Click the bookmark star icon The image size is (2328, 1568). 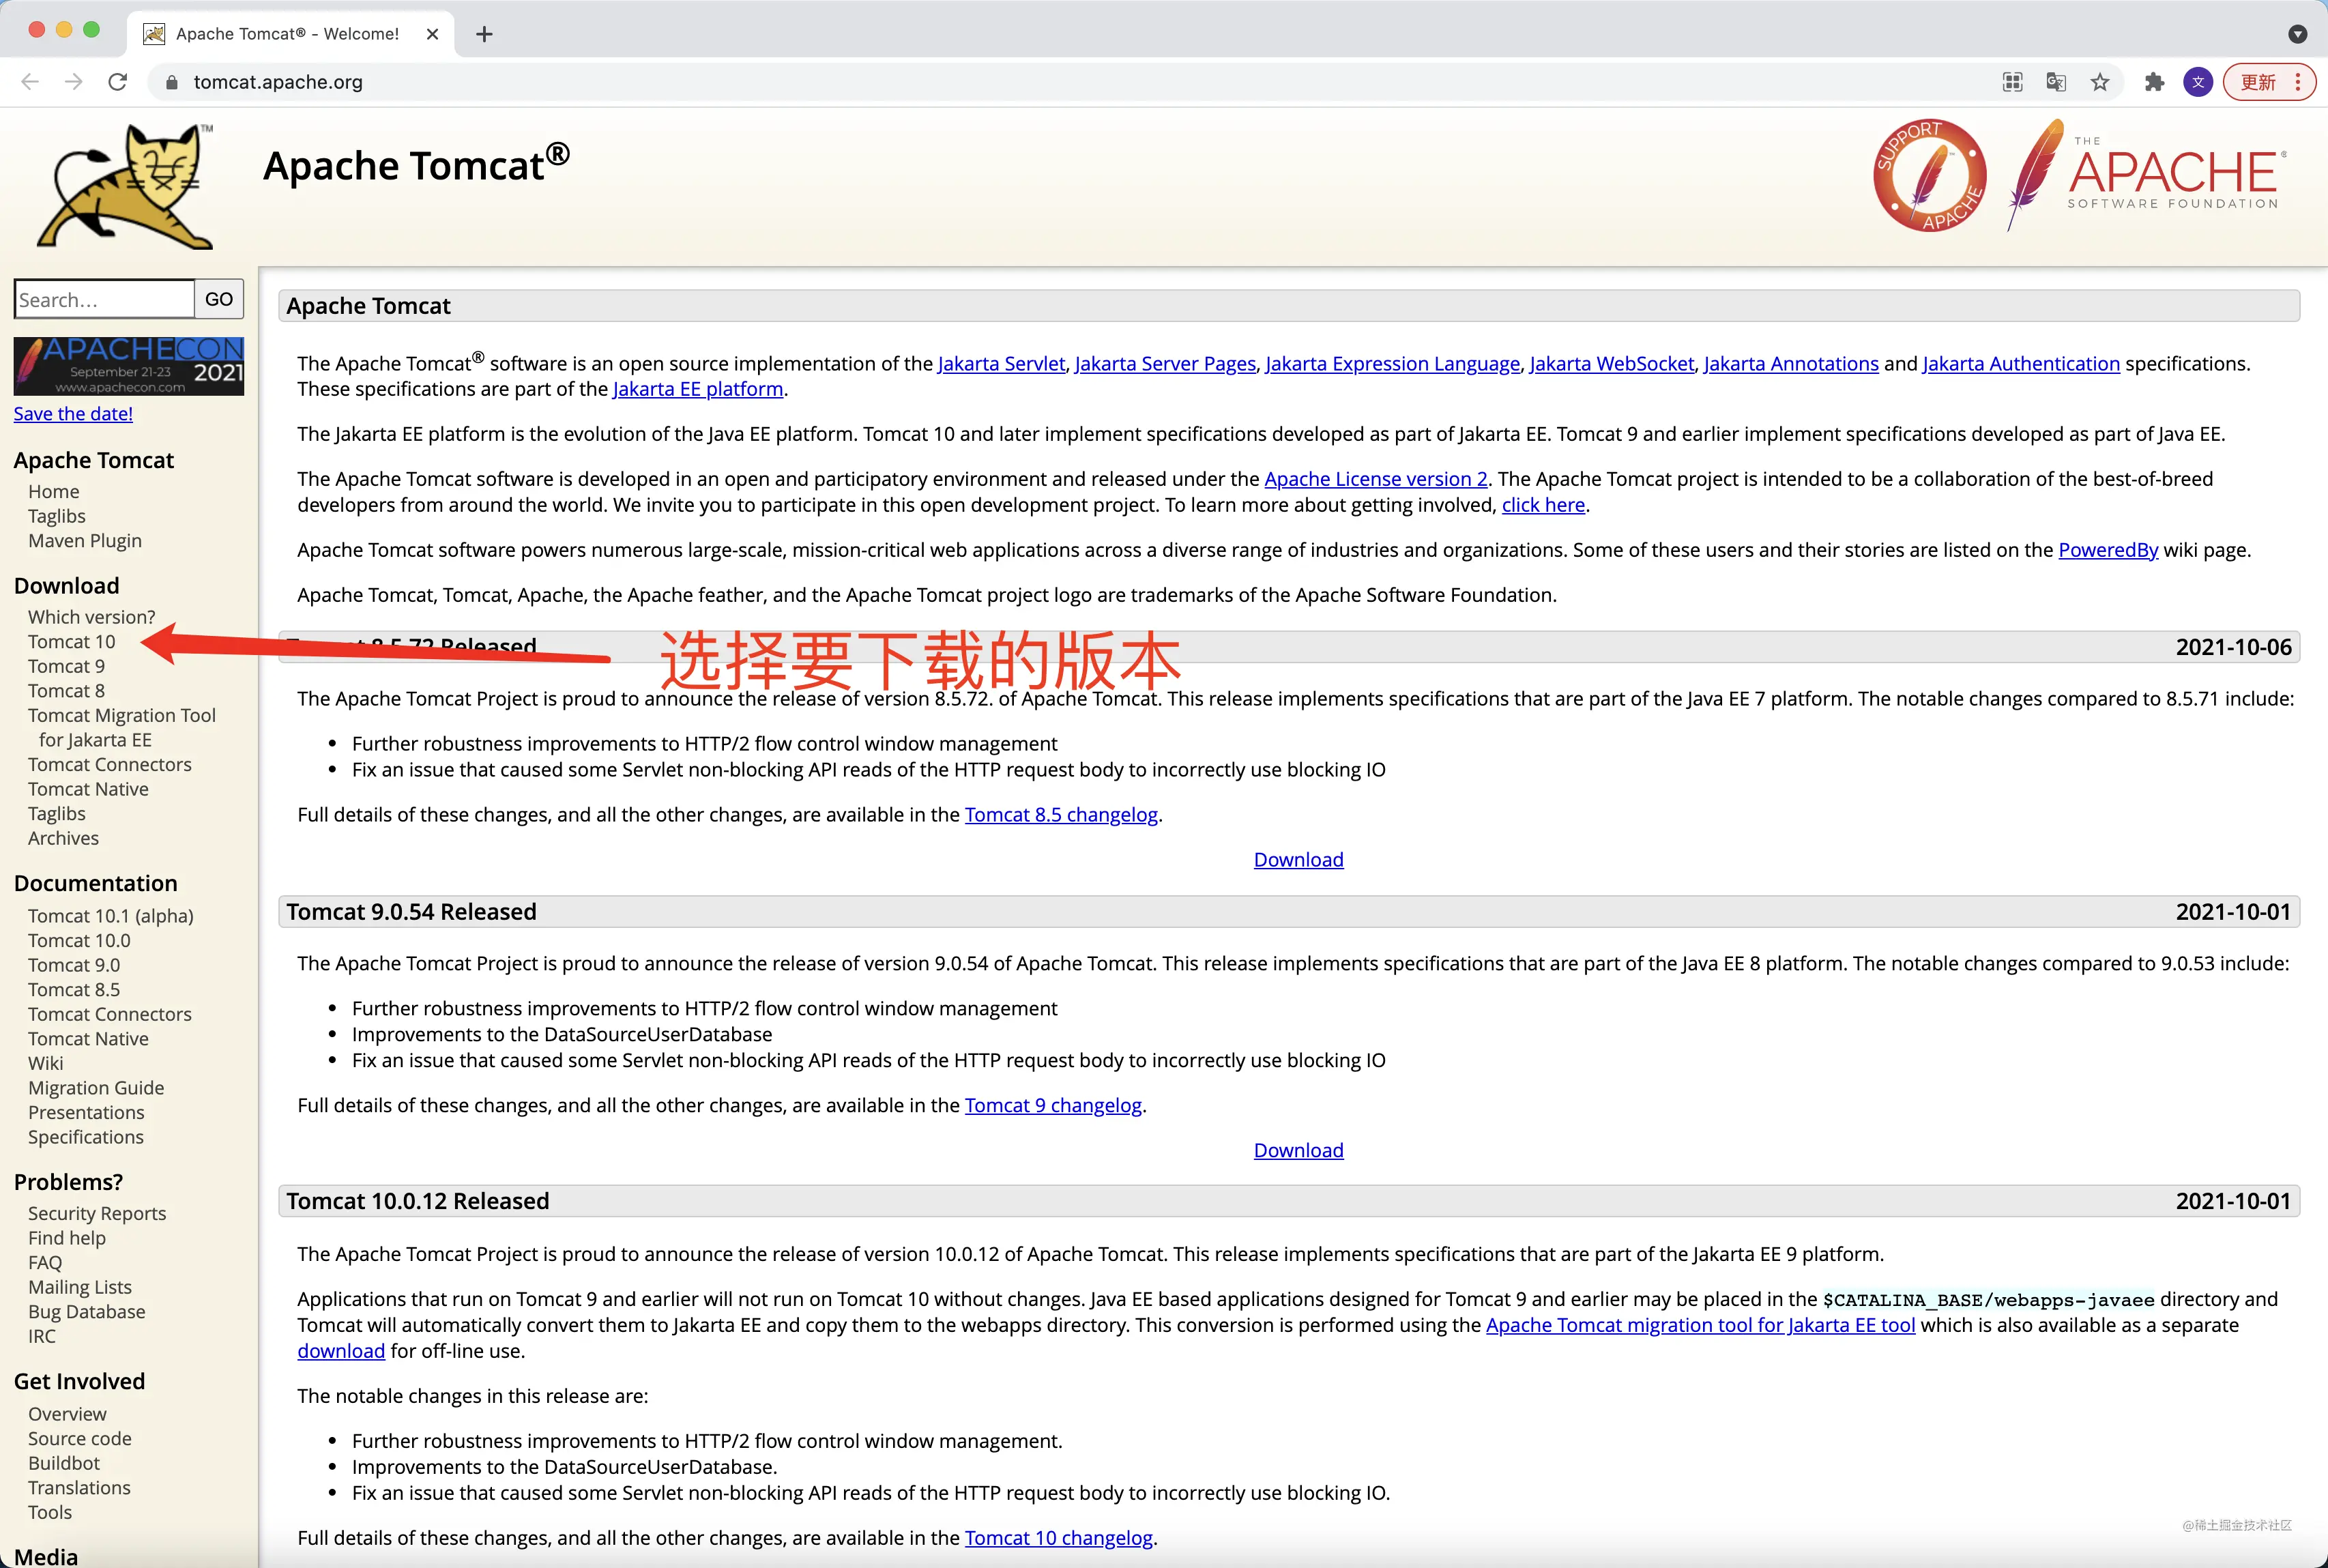point(2099,82)
